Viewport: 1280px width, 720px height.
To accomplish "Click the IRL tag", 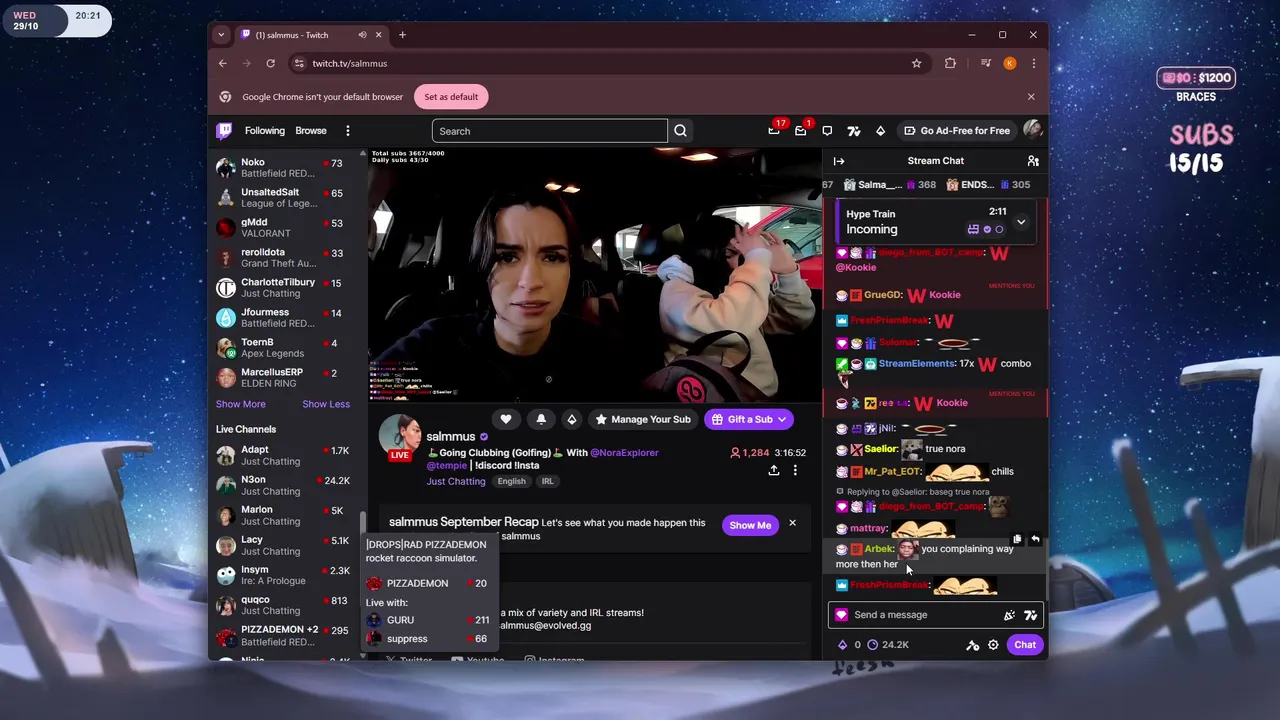I will [547, 481].
